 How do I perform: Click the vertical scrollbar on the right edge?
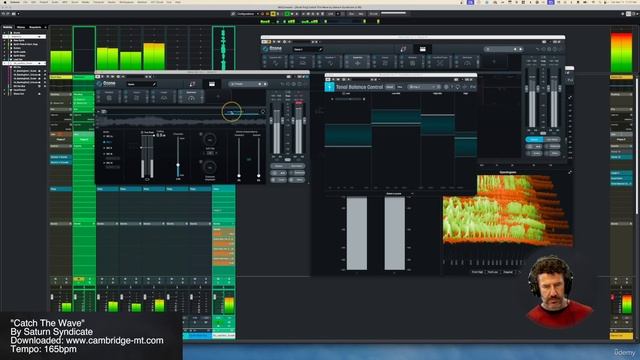pyautogui.click(x=637, y=145)
